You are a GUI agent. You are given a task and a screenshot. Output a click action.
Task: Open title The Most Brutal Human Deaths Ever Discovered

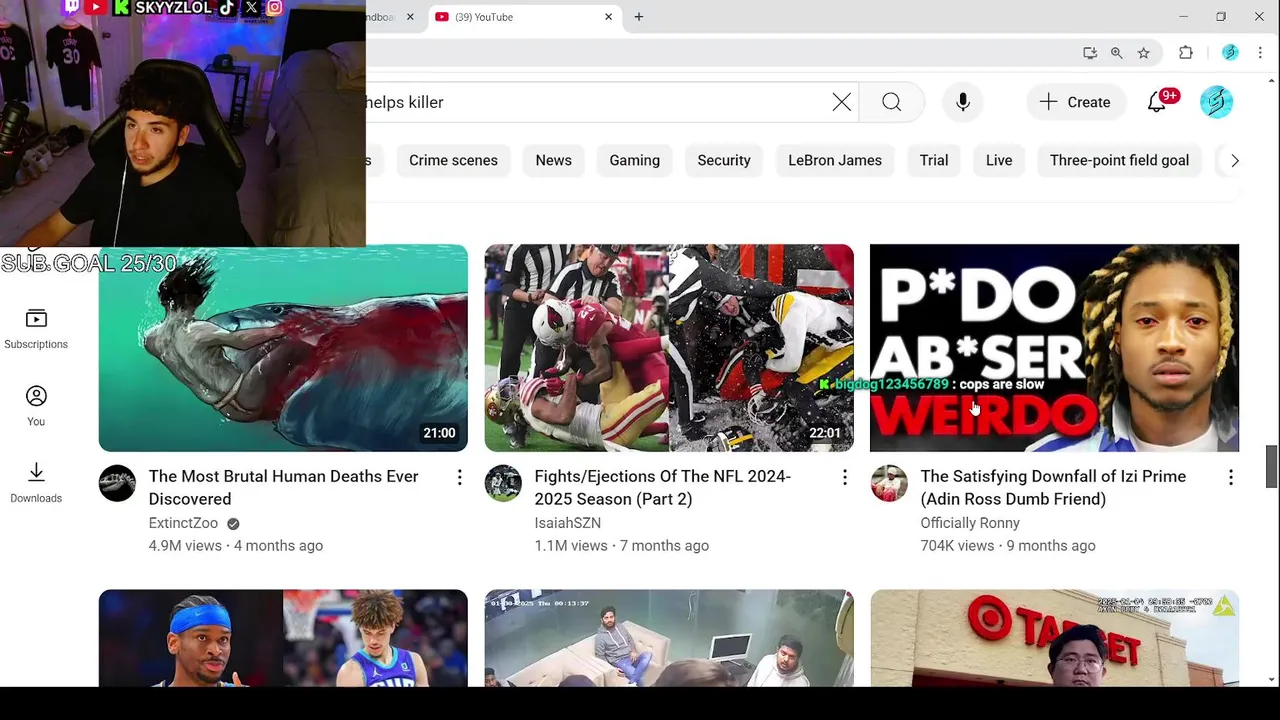point(284,488)
